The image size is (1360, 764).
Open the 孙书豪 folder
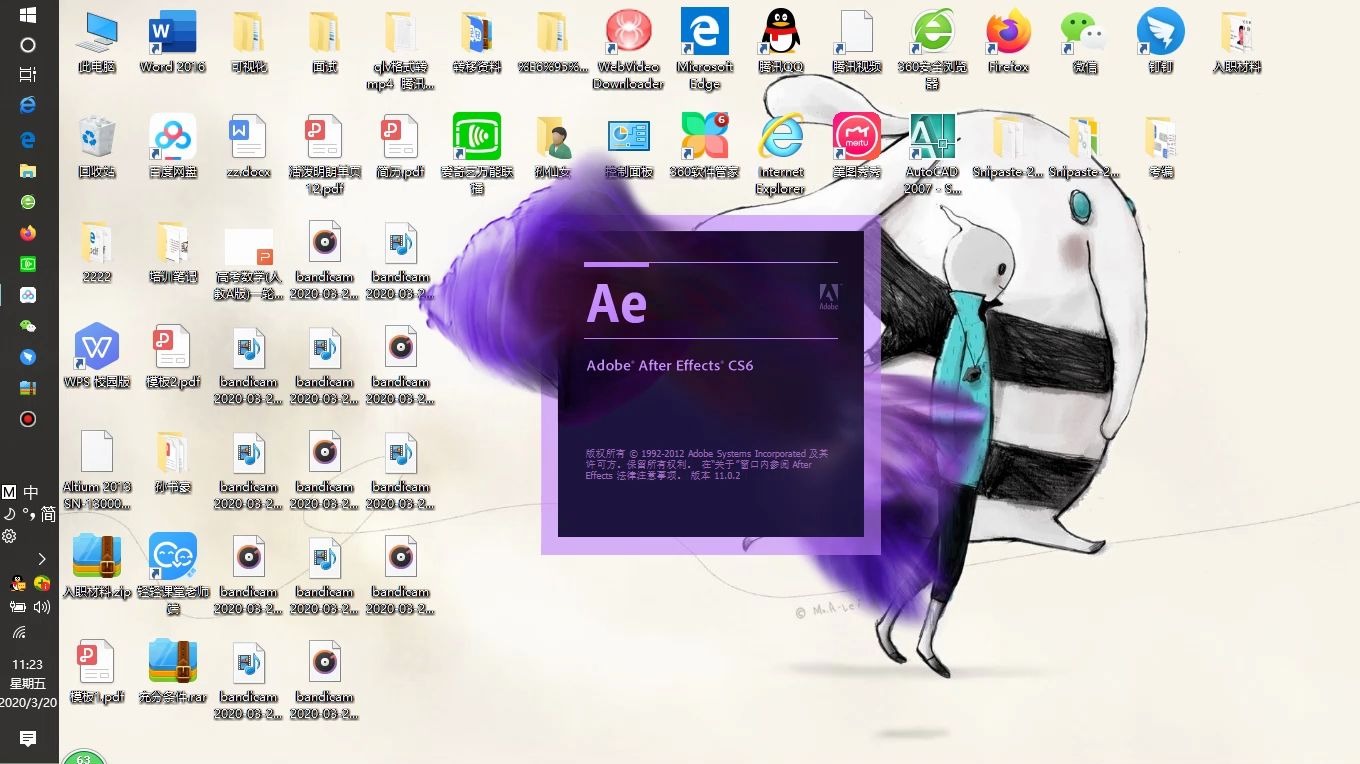[x=173, y=462]
